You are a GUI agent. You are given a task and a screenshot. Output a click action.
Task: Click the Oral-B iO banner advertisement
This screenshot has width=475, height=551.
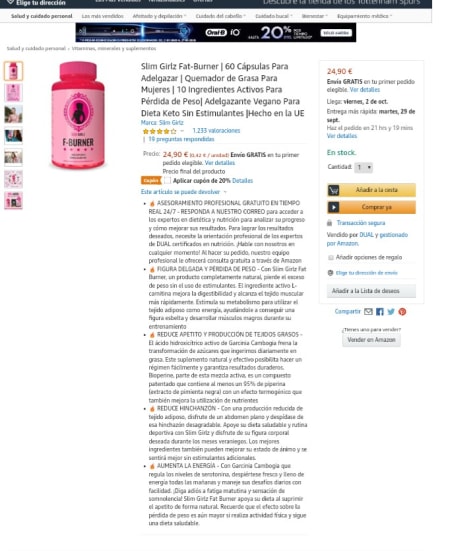point(216,33)
